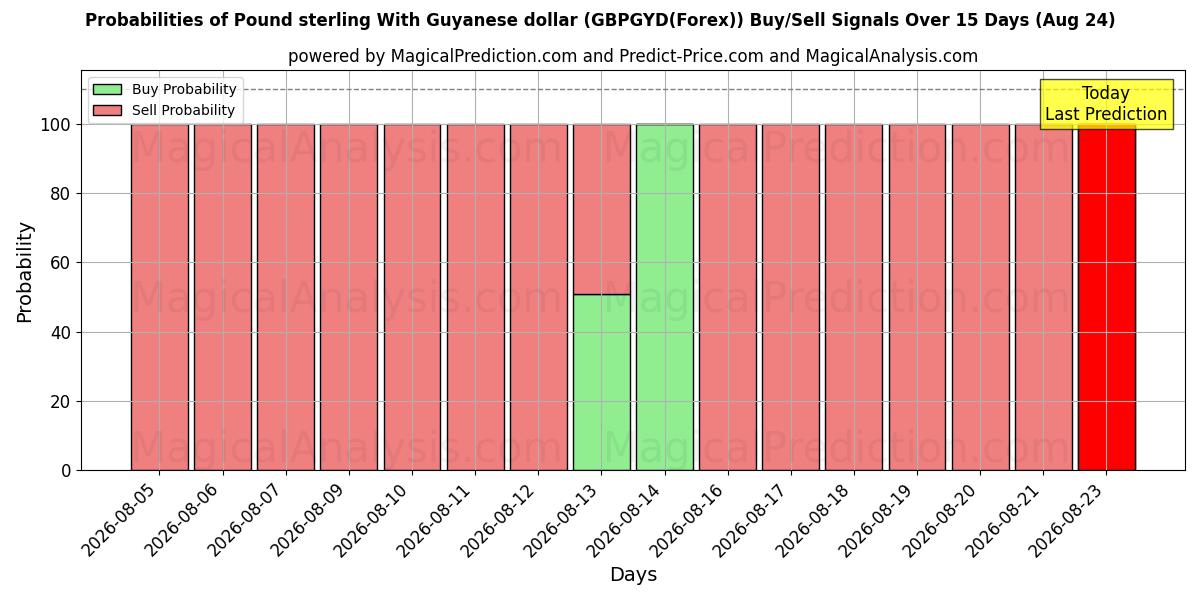Click the x-axis date label 2026-08-19

880,518
